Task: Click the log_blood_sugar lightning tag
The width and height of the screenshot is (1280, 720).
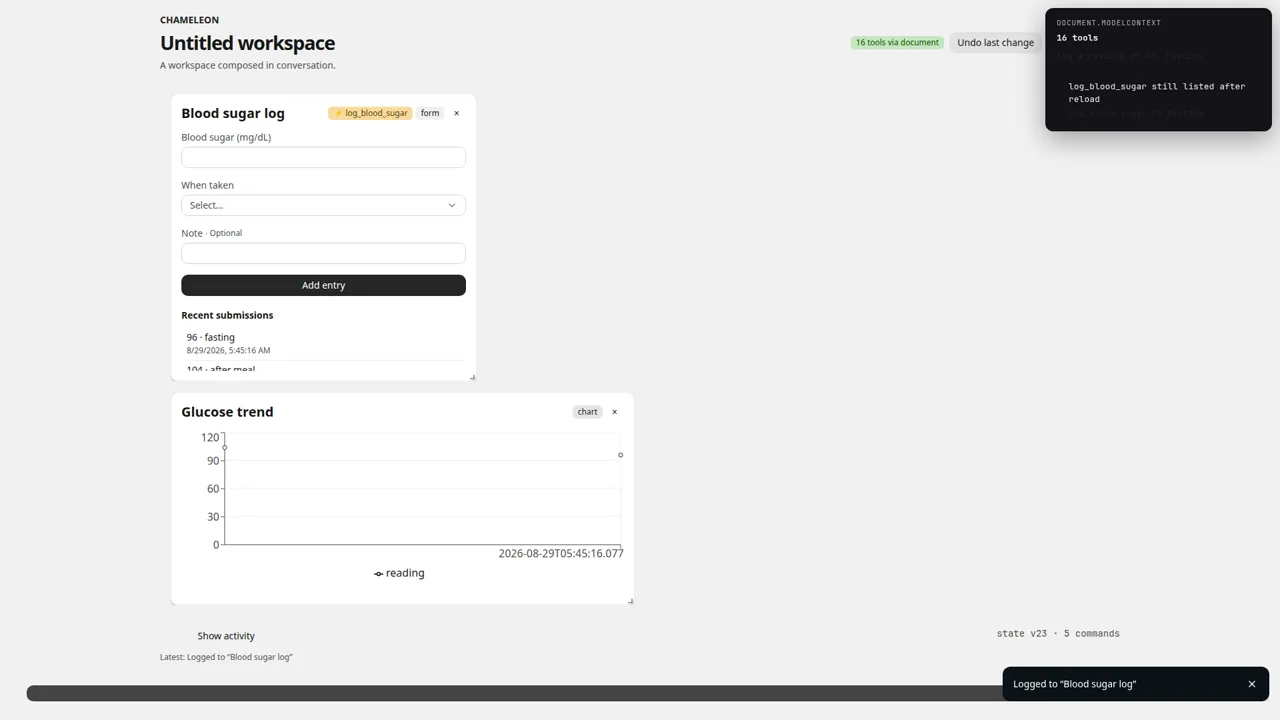Action: [370, 113]
